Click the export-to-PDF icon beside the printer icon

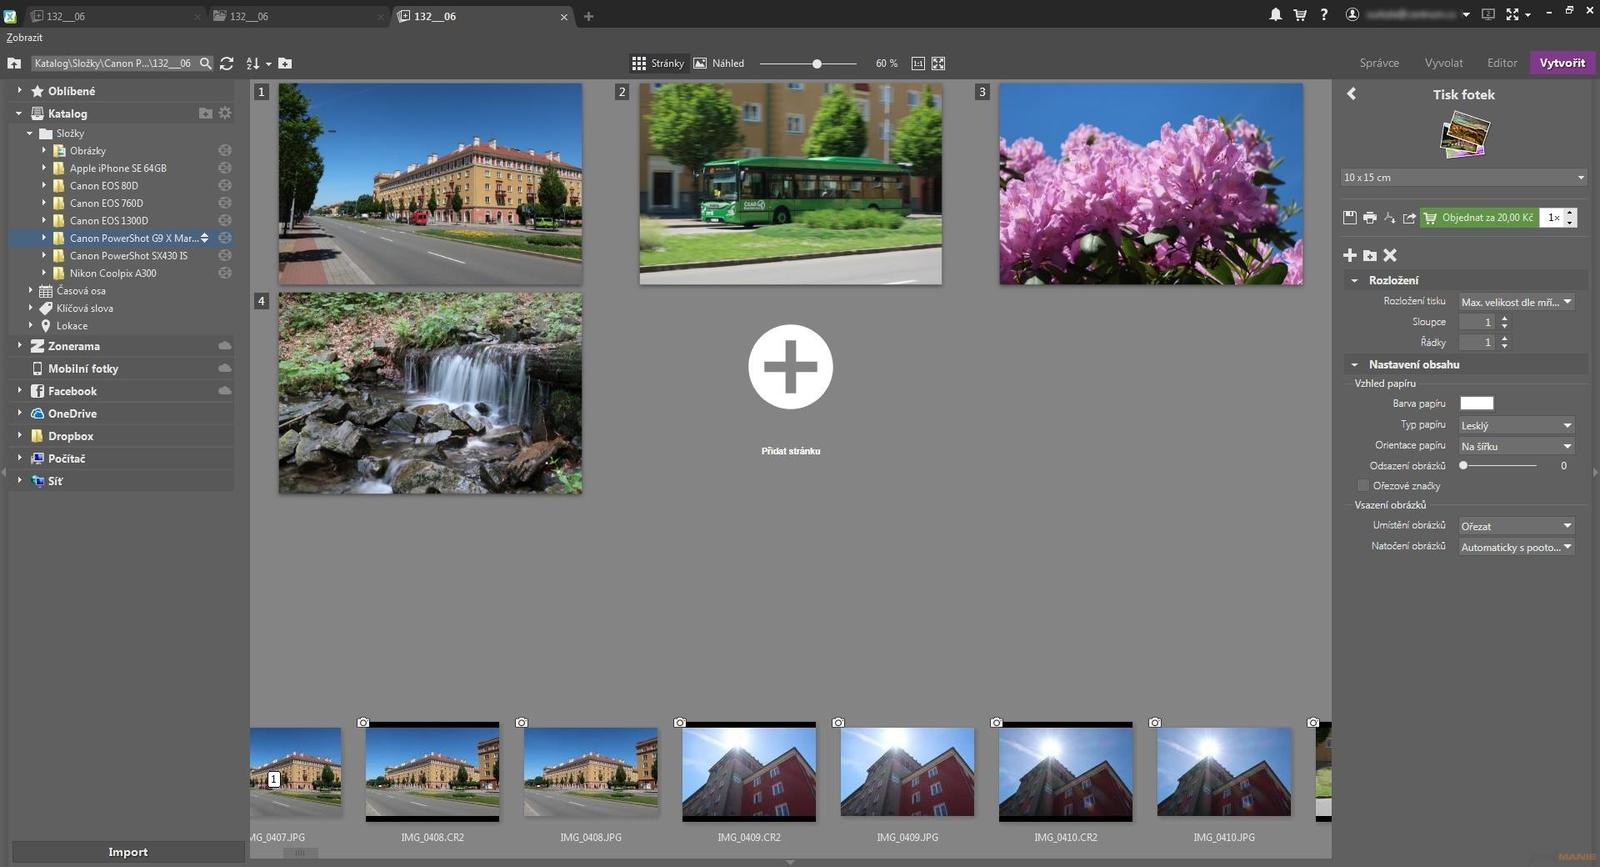1389,217
